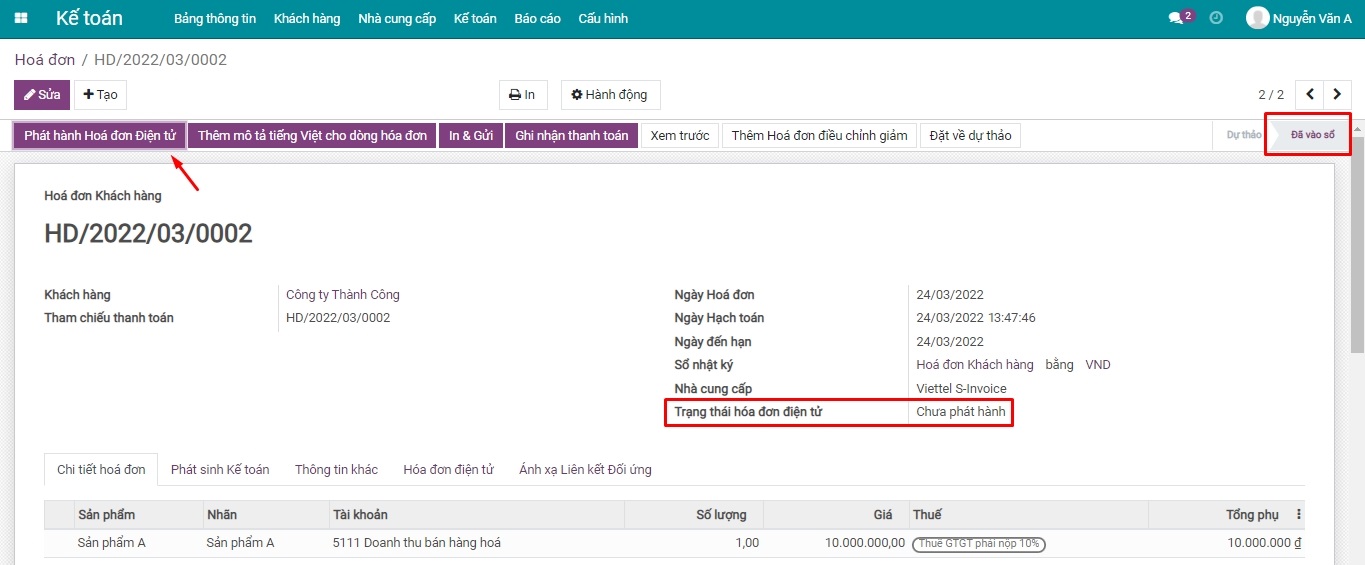Go to next record arrow

coord(1338,95)
